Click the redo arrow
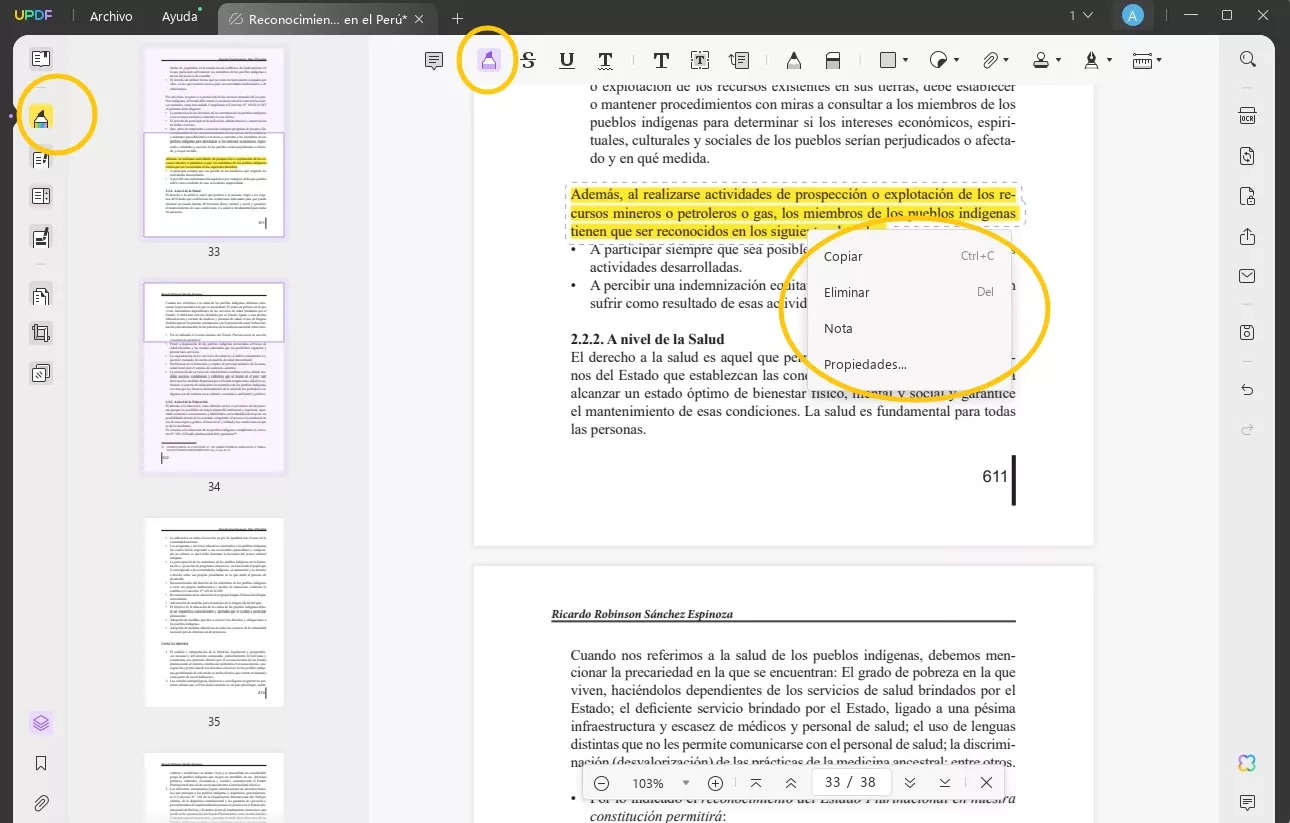 point(1247,430)
